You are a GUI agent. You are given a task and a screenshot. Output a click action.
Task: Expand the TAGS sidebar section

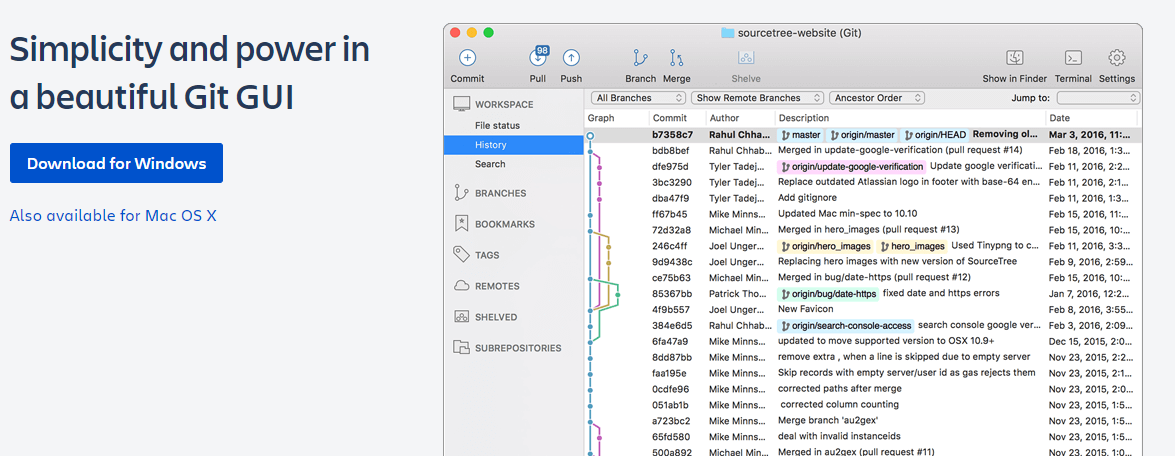click(x=486, y=255)
